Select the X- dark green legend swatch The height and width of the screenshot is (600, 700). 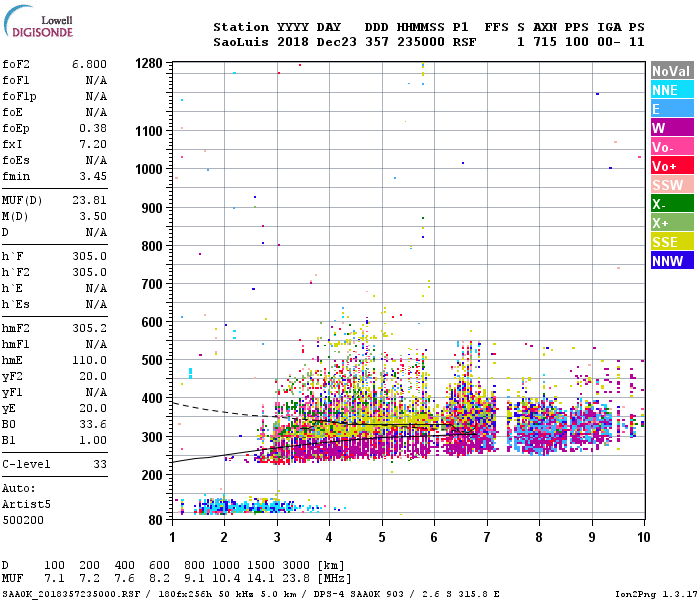672,204
